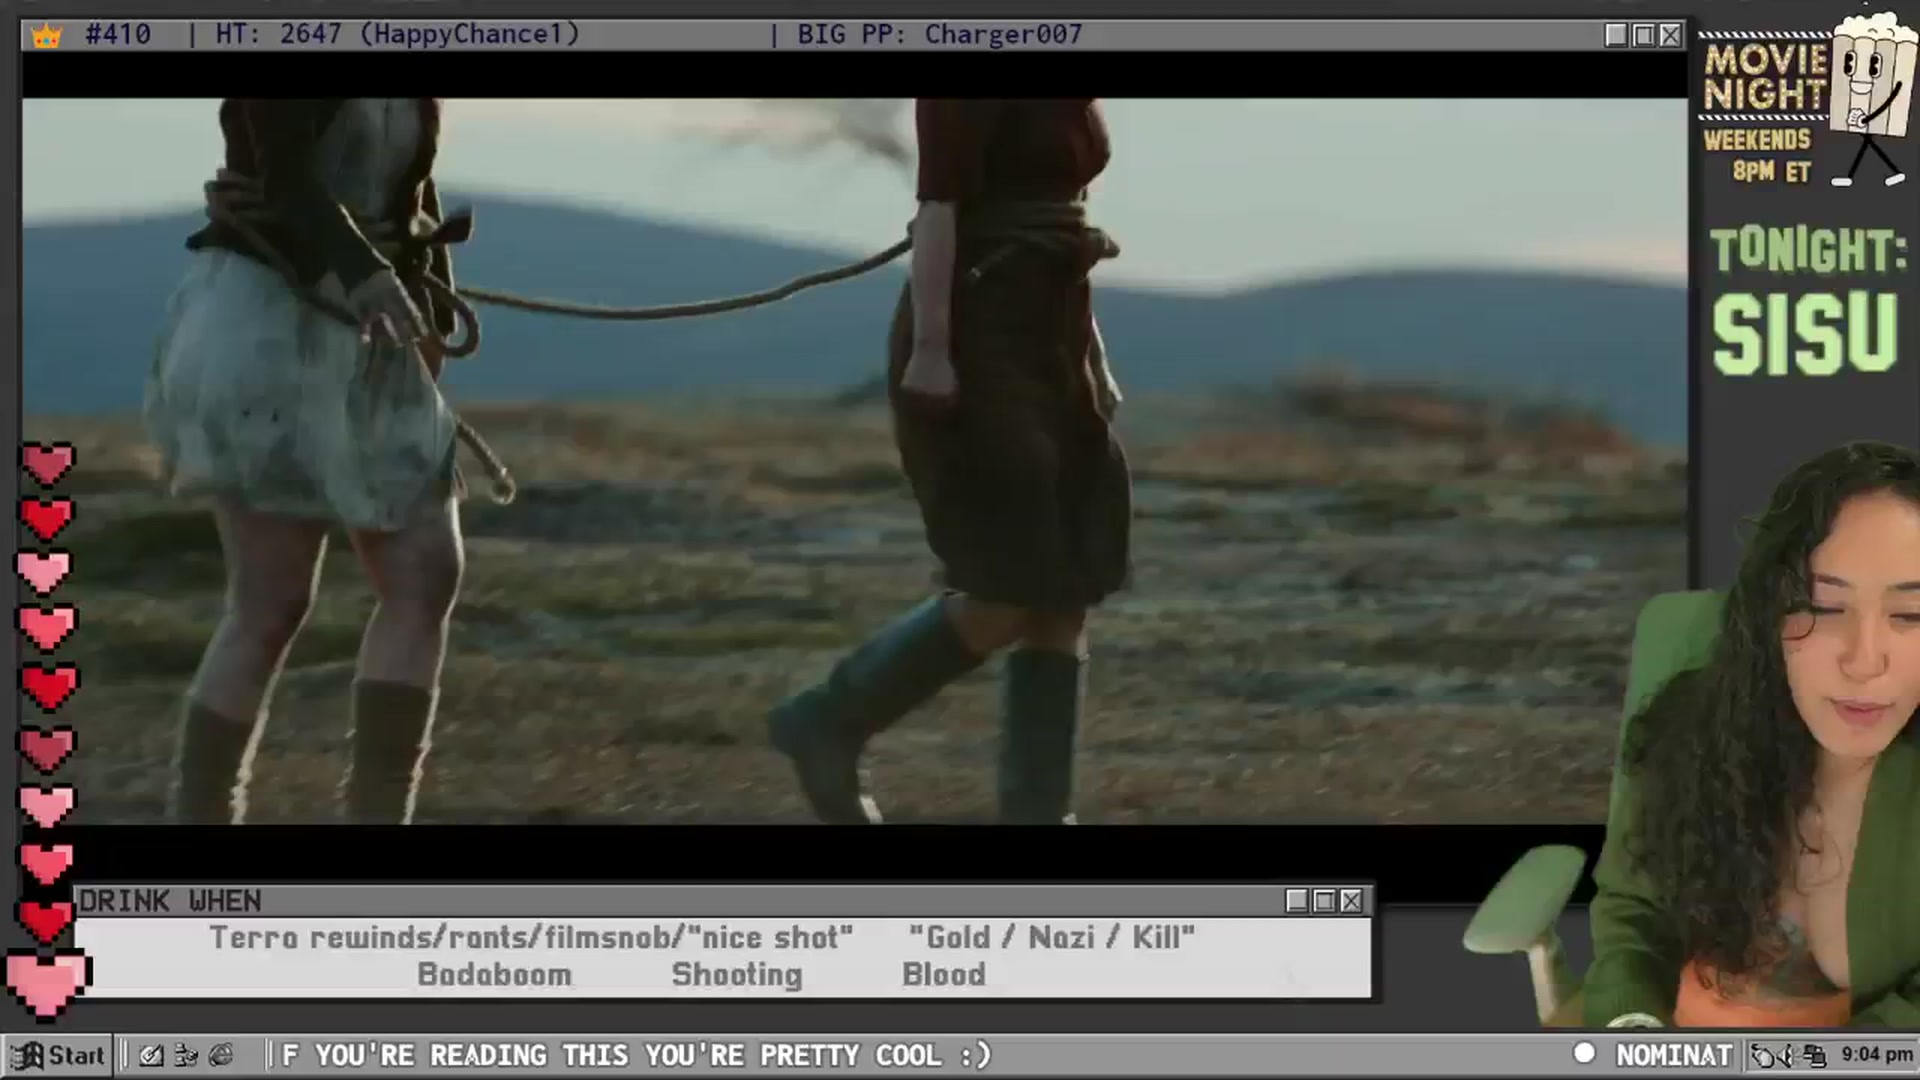Image resolution: width=1920 pixels, height=1080 pixels.
Task: Maximize the DRINK WHEN window
Action: tap(1324, 901)
